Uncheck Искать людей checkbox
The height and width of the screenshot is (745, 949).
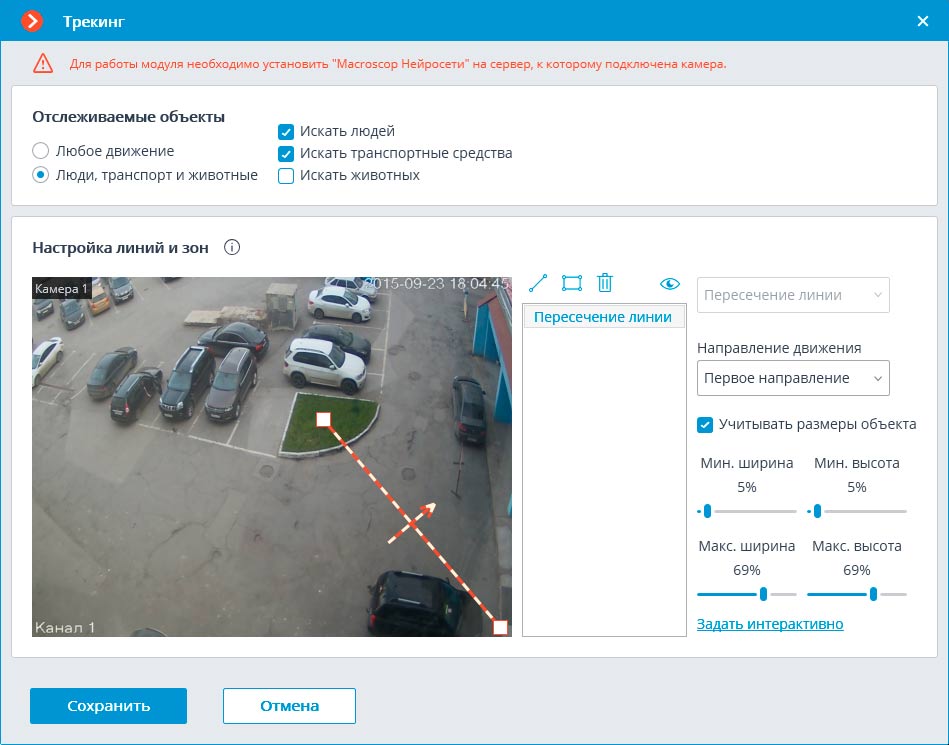click(286, 132)
